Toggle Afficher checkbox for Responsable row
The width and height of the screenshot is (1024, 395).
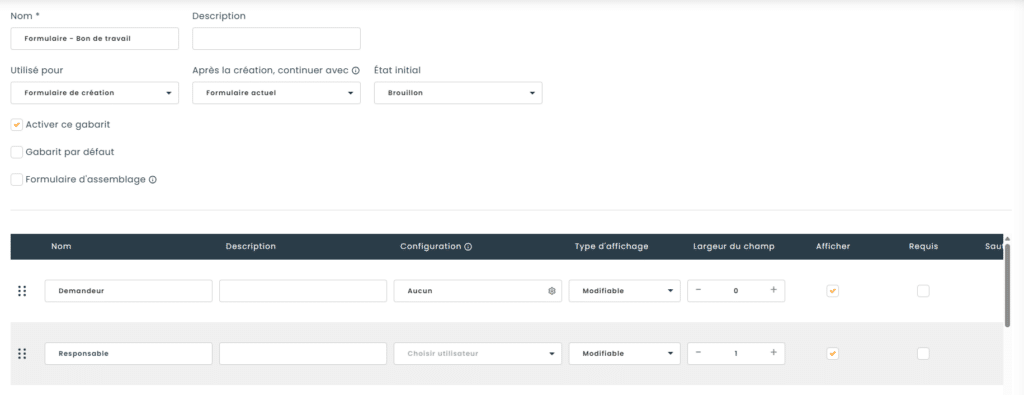833,353
